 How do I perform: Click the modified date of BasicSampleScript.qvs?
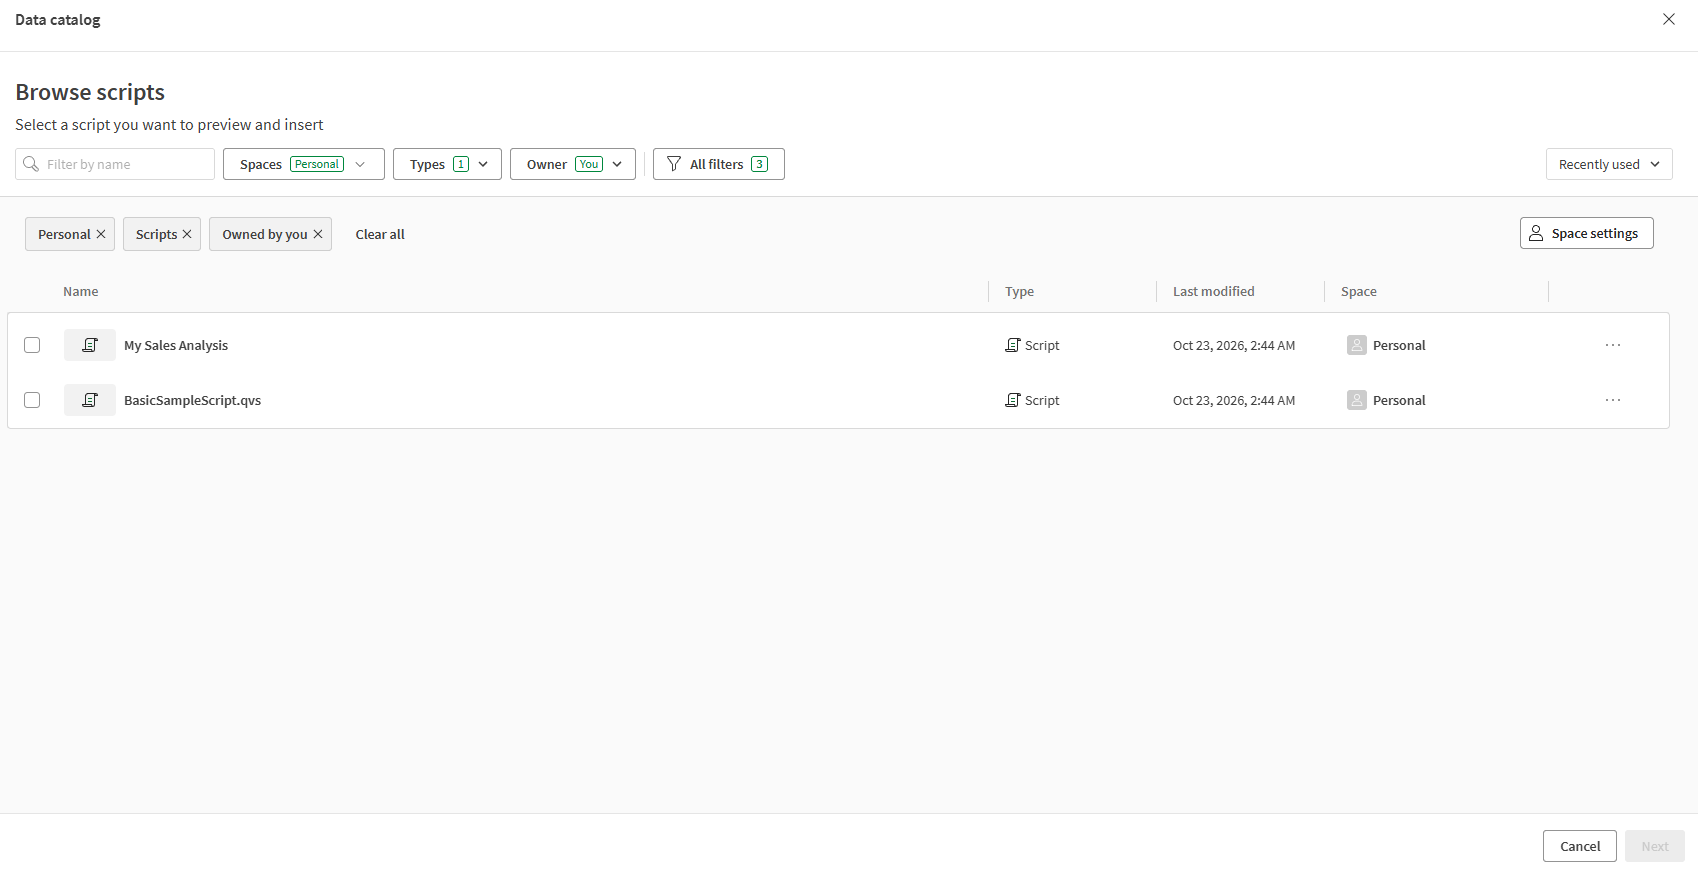pyautogui.click(x=1234, y=400)
